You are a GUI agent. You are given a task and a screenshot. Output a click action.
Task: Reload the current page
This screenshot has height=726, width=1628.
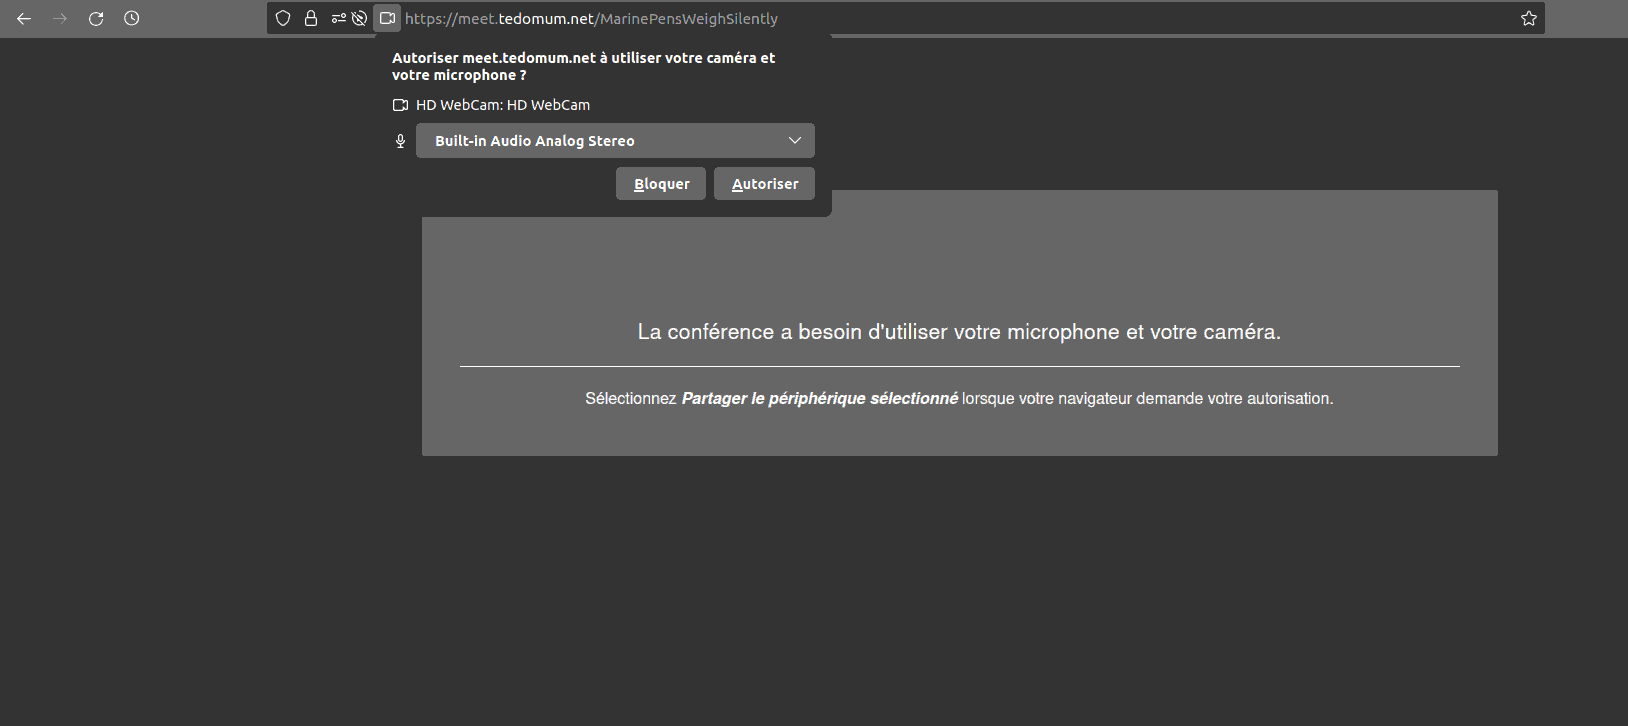click(x=96, y=19)
